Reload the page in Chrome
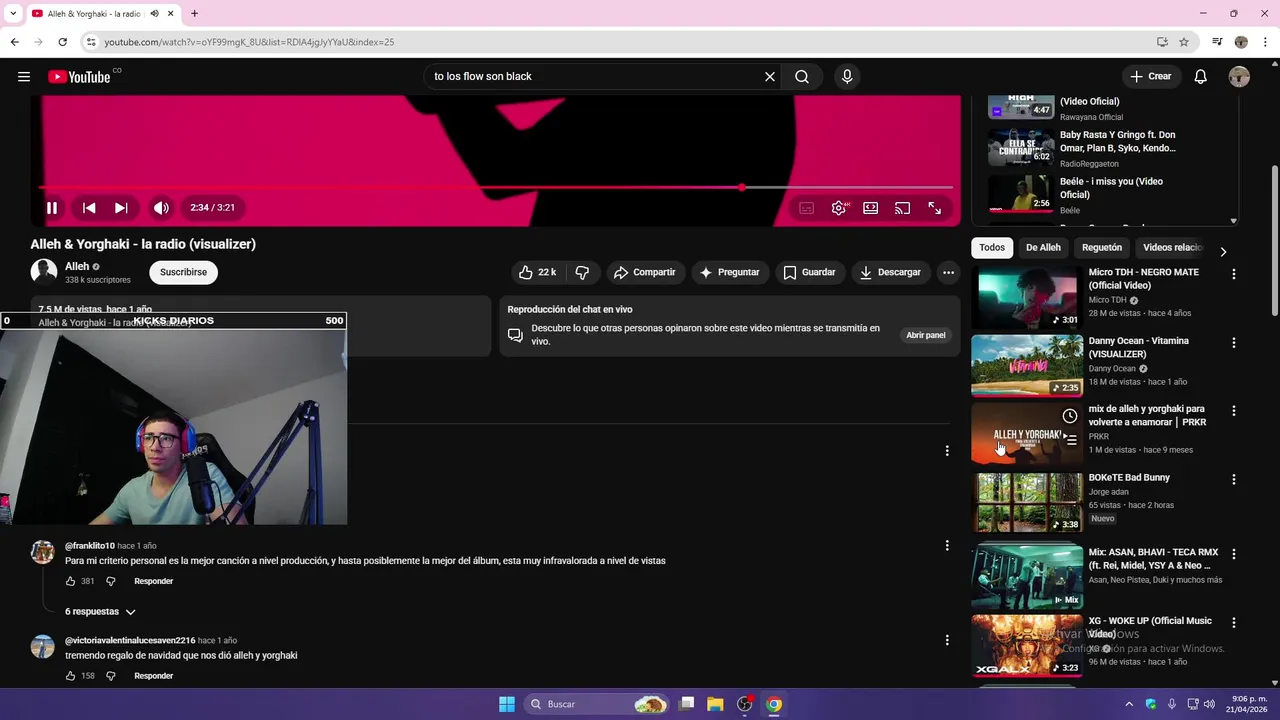The height and width of the screenshot is (720, 1280). [x=62, y=42]
